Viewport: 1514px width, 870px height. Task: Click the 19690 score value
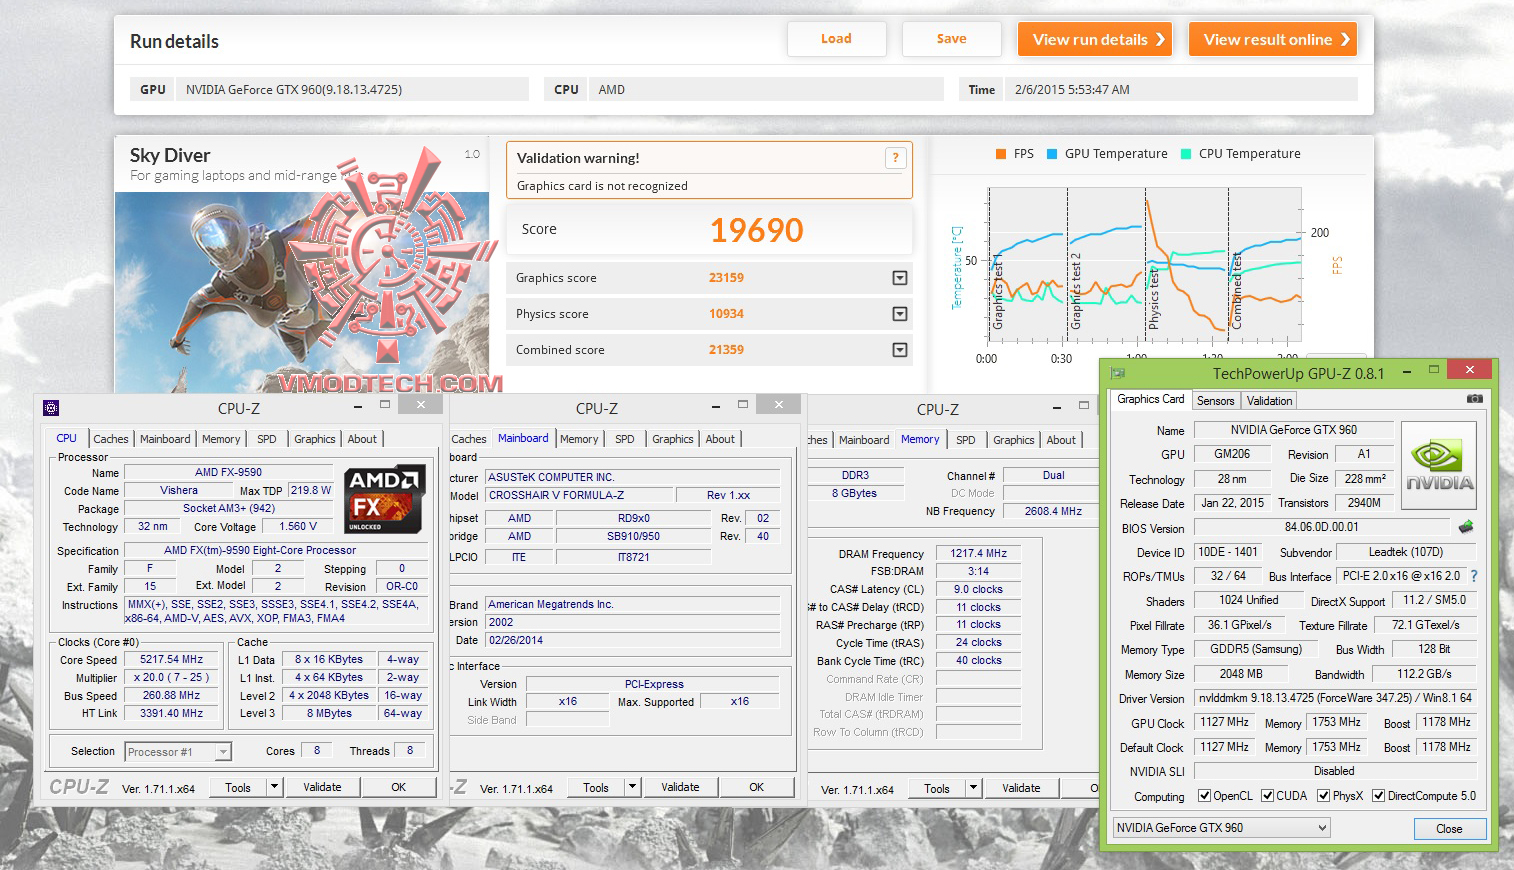[x=757, y=230]
